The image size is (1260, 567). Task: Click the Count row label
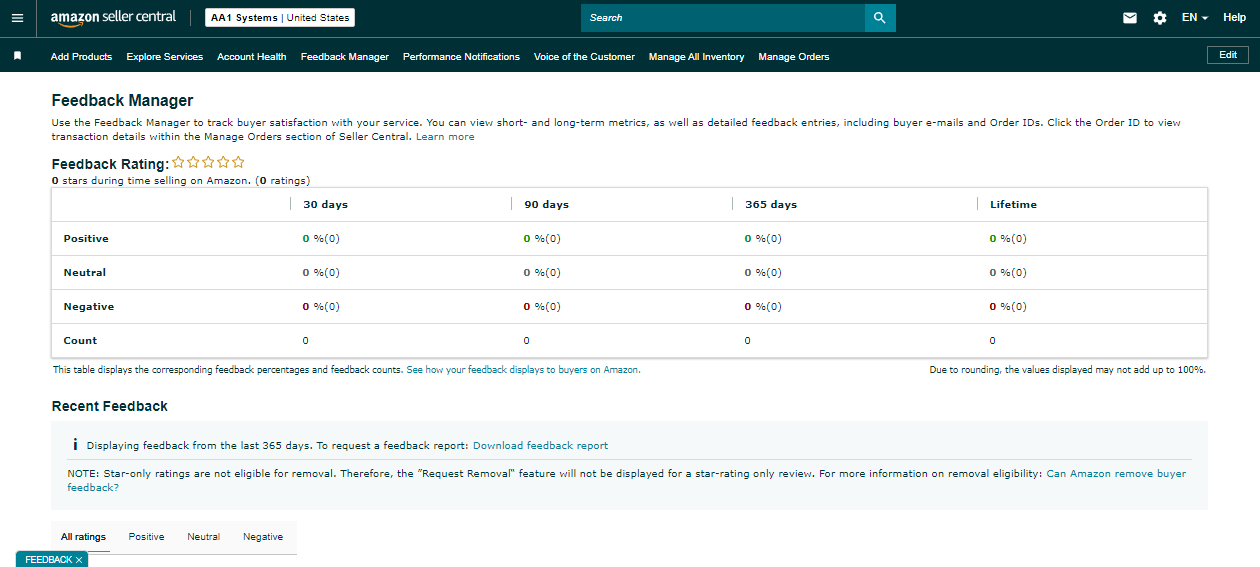coord(80,340)
